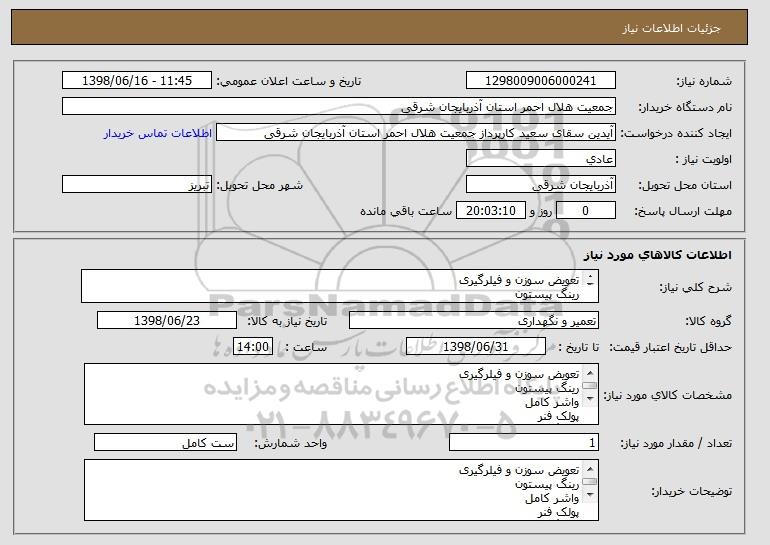The image size is (770, 545).
Task: Select the priority field showing عادی
Action: 541,159
